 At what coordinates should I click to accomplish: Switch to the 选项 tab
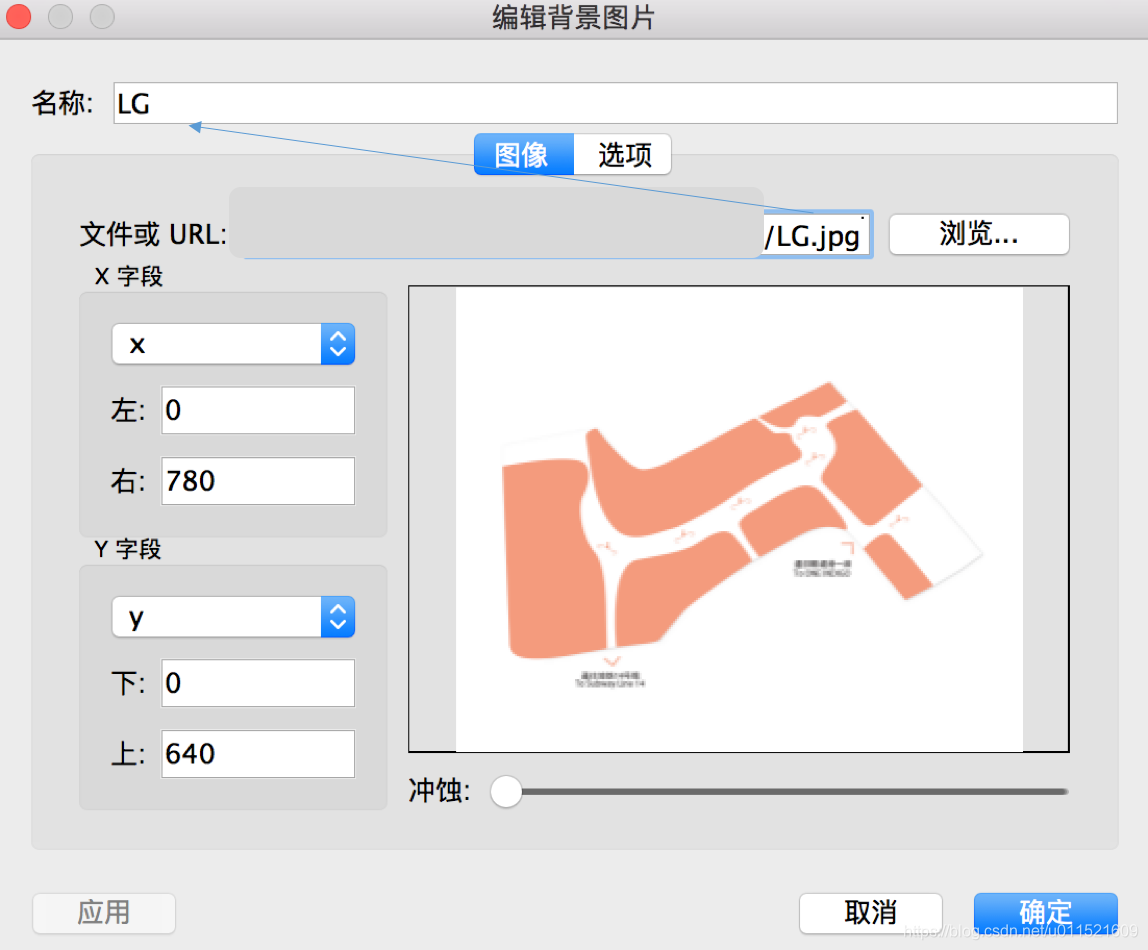622,154
